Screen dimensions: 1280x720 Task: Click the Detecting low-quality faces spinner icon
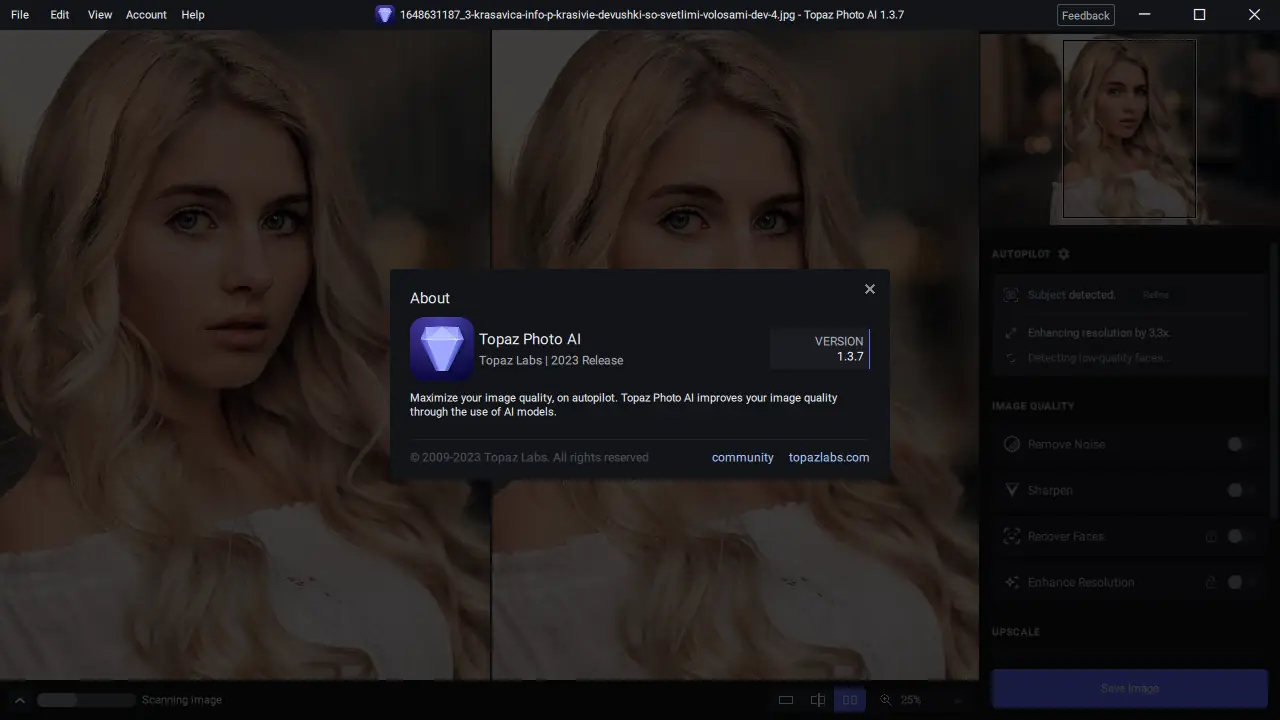coord(1010,358)
